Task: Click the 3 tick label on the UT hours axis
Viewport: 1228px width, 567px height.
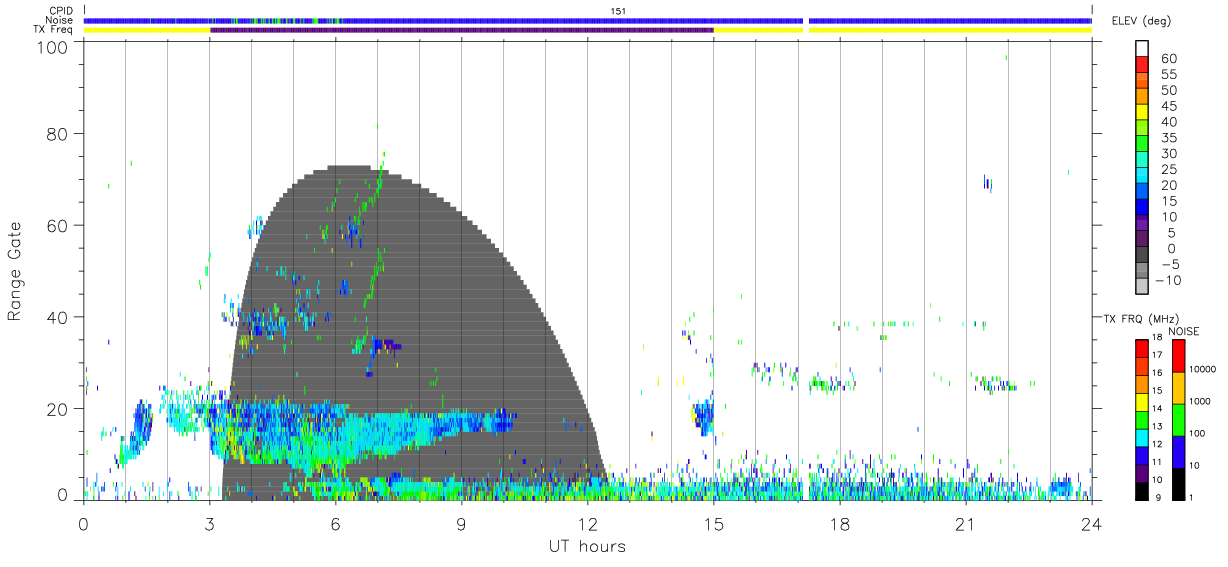Action: [209, 523]
